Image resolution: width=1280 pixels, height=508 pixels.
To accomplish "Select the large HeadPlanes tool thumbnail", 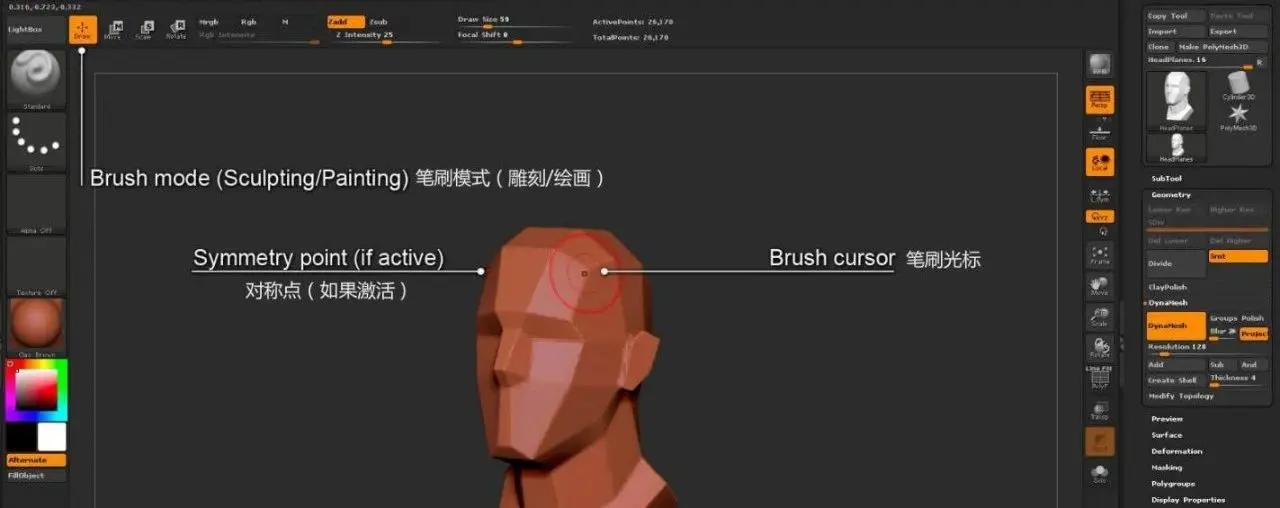I will point(1176,103).
